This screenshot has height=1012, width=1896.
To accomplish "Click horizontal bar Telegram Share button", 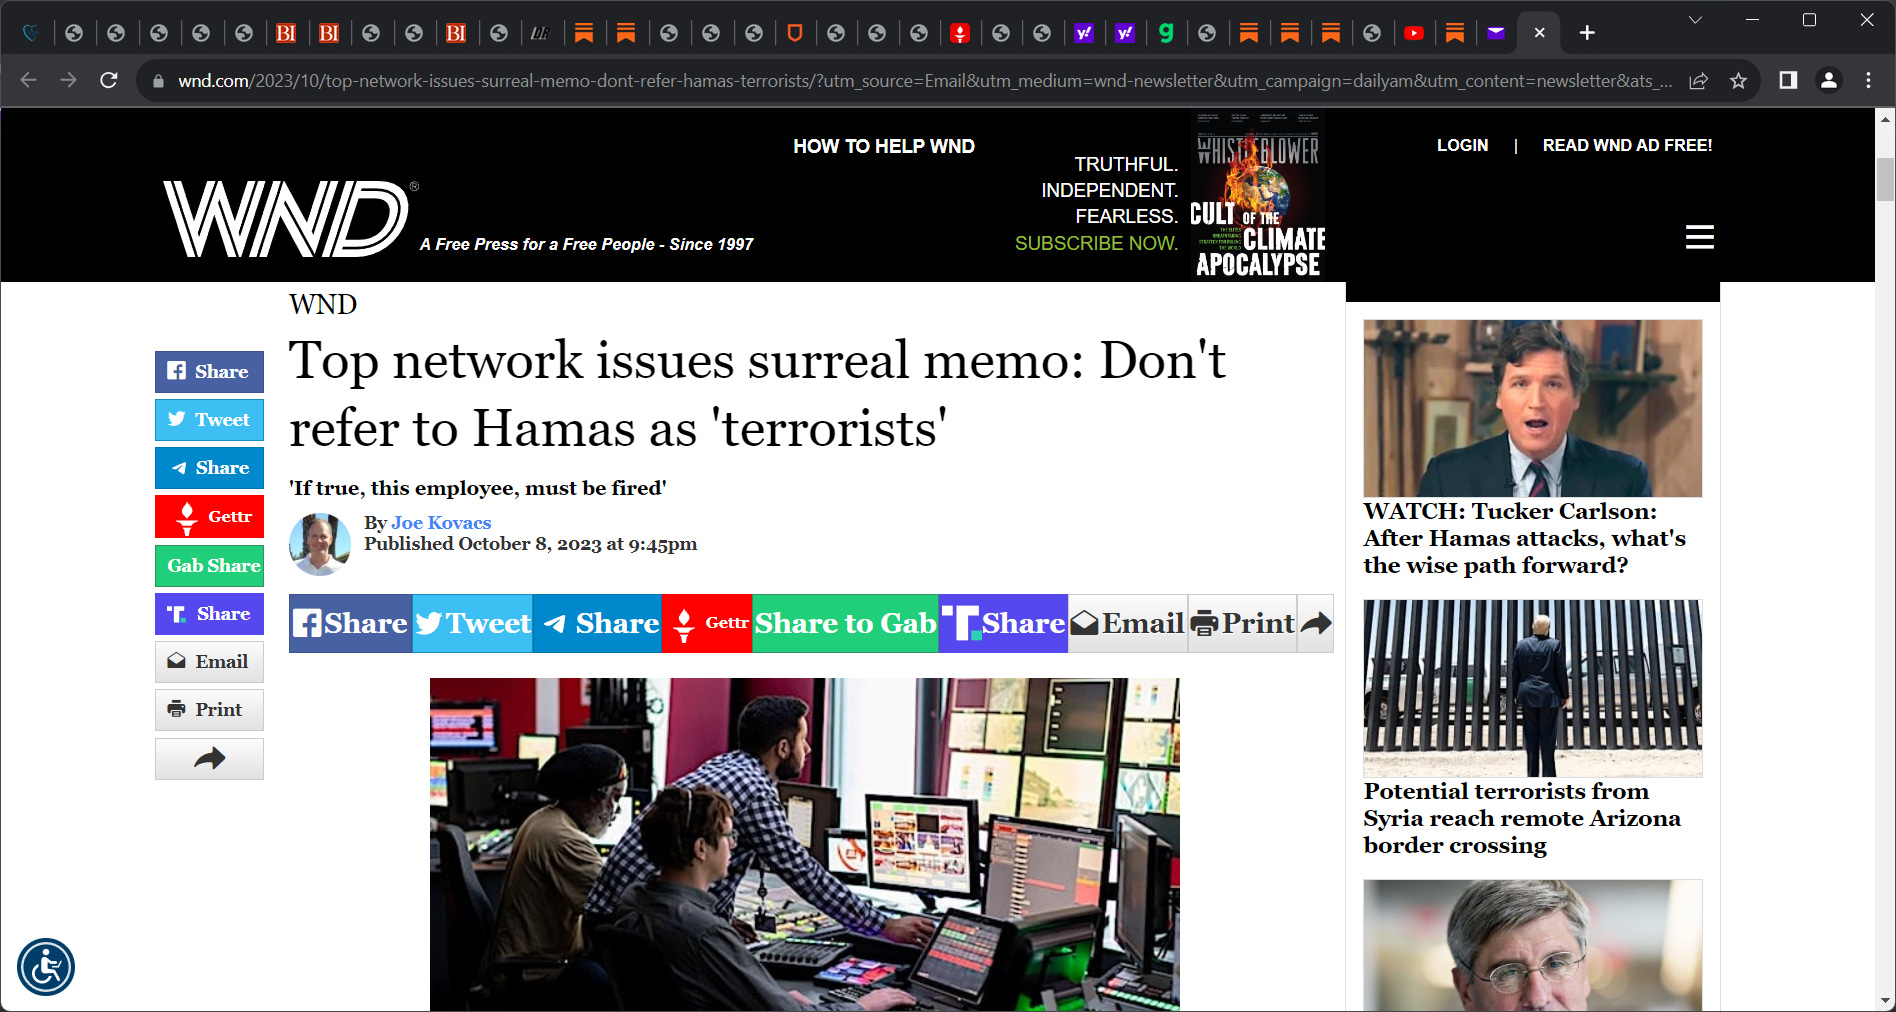I will click(x=597, y=623).
